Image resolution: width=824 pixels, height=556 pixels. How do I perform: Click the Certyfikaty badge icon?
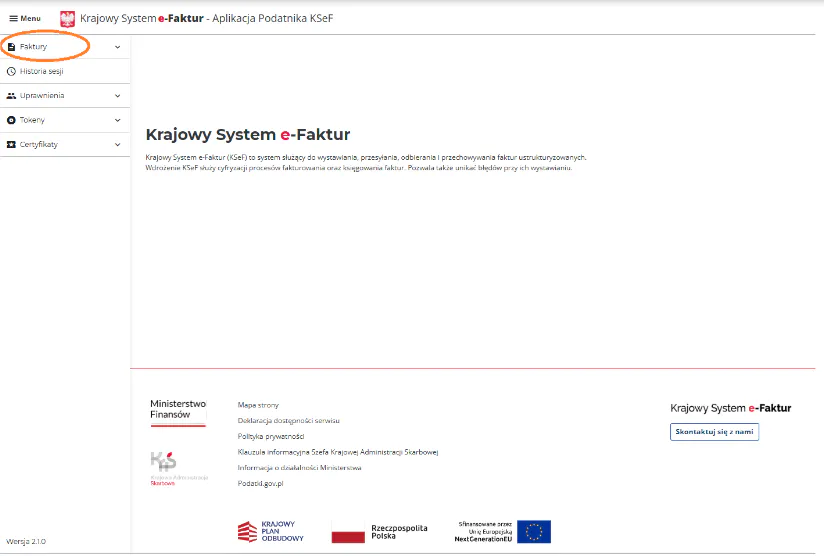click(x=11, y=145)
